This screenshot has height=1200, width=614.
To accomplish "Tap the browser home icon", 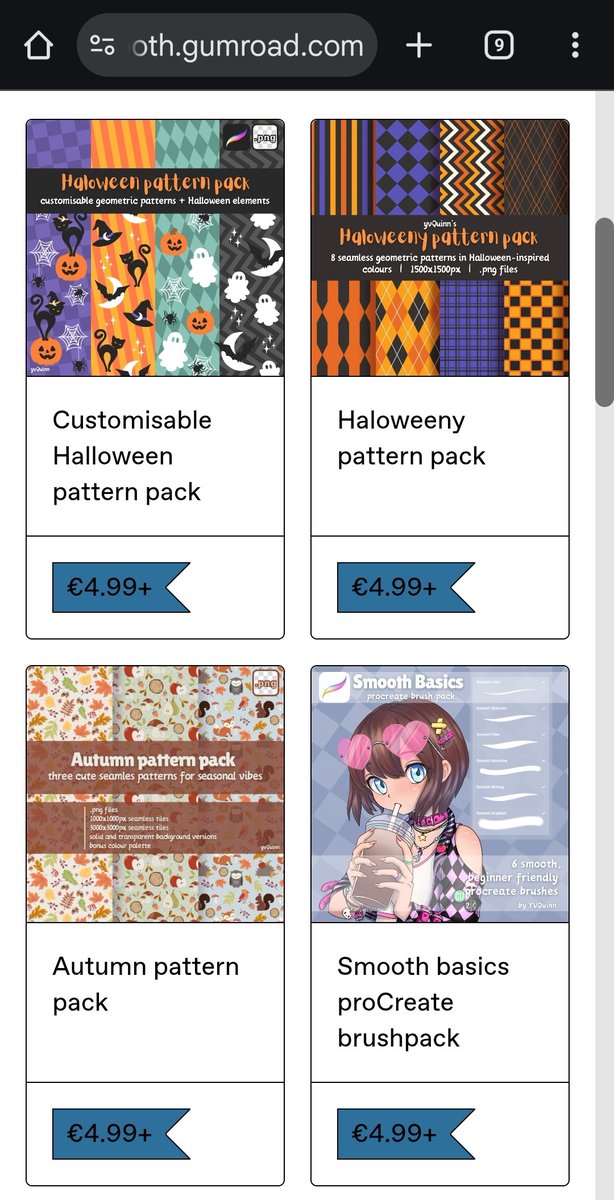I will click(38, 46).
